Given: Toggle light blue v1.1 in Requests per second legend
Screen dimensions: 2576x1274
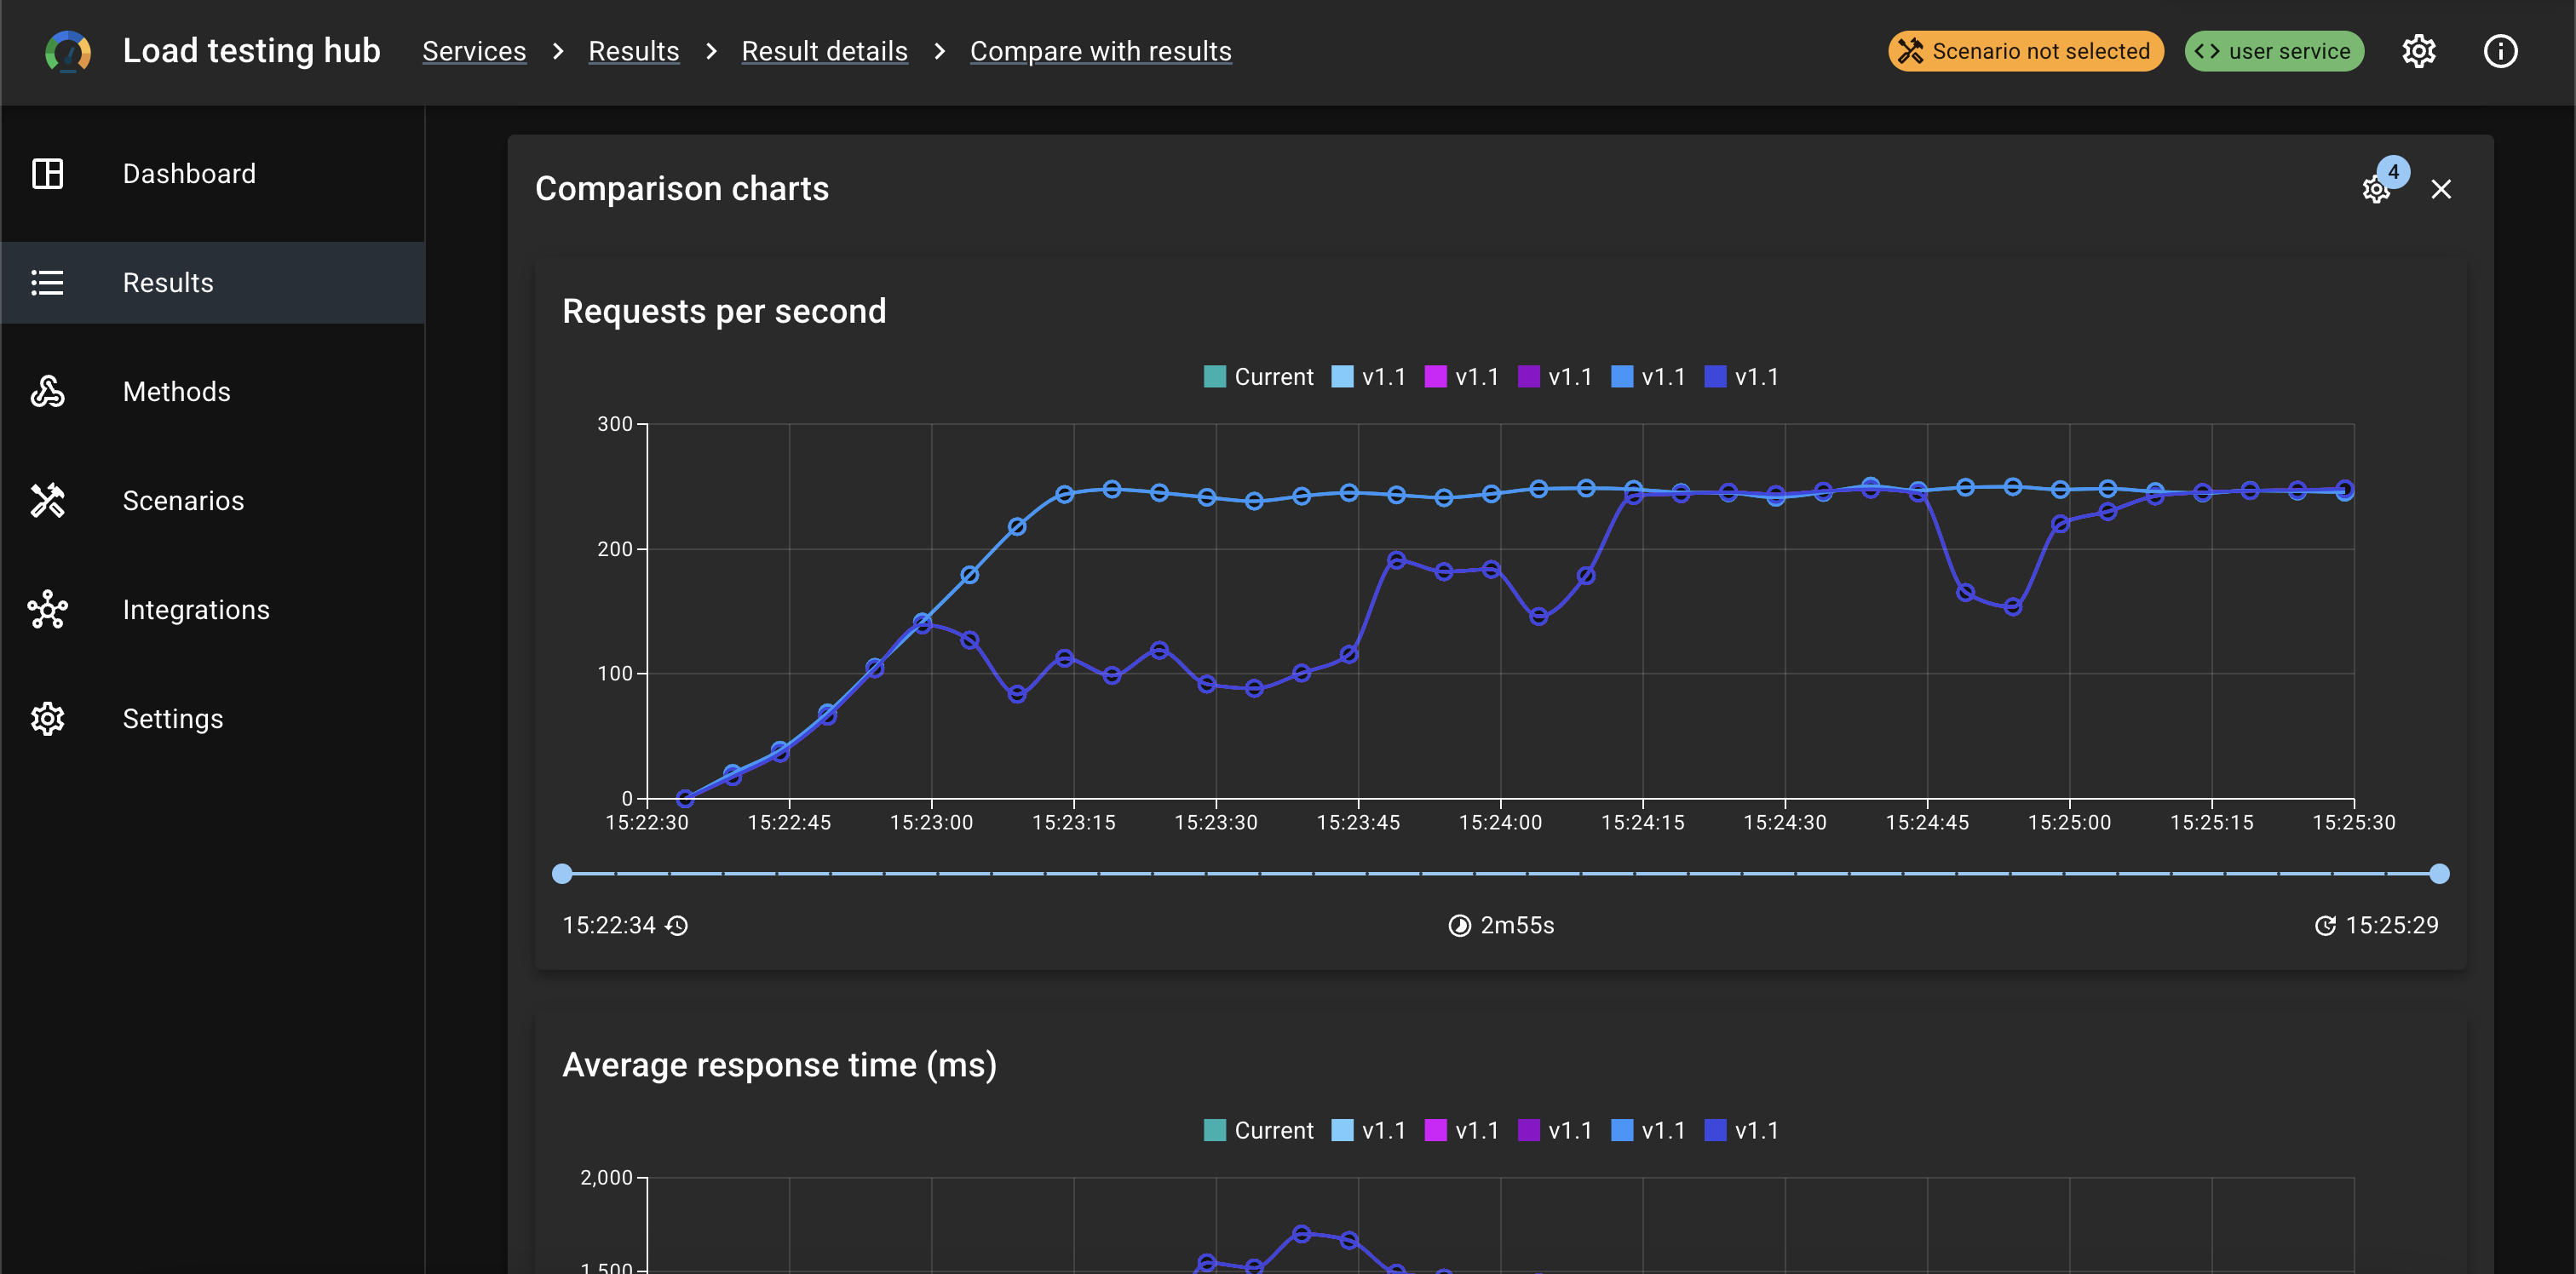Looking at the screenshot, I should (1369, 377).
